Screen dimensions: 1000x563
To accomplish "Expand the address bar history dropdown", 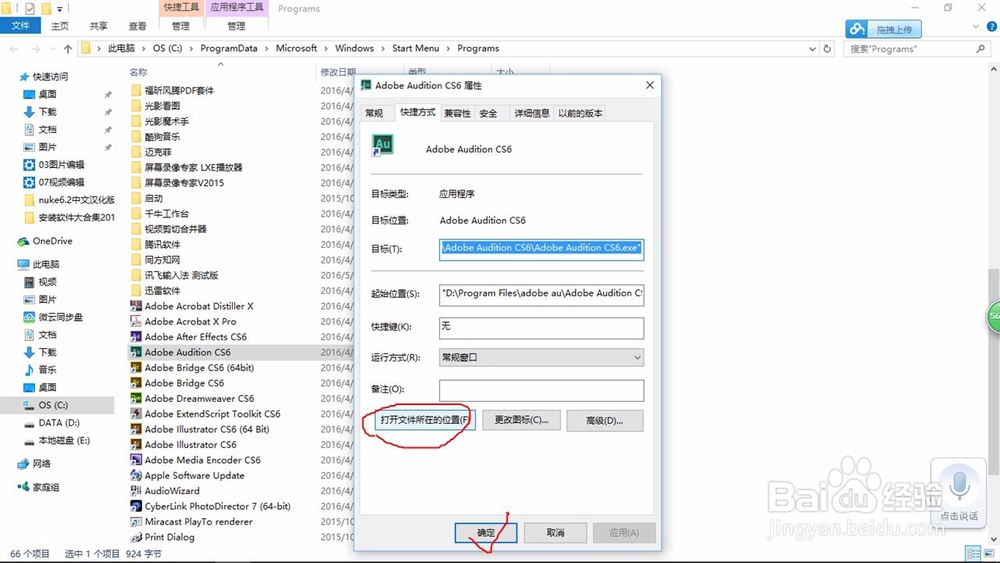I will point(812,48).
